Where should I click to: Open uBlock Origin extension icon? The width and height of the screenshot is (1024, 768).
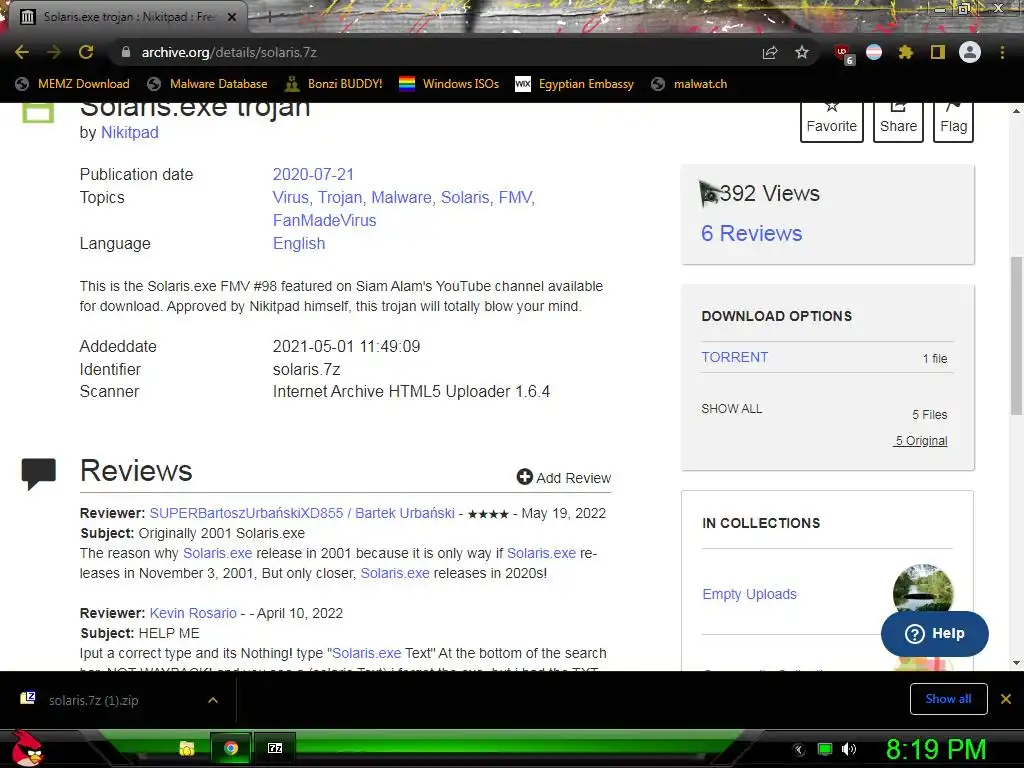[x=843, y=54]
